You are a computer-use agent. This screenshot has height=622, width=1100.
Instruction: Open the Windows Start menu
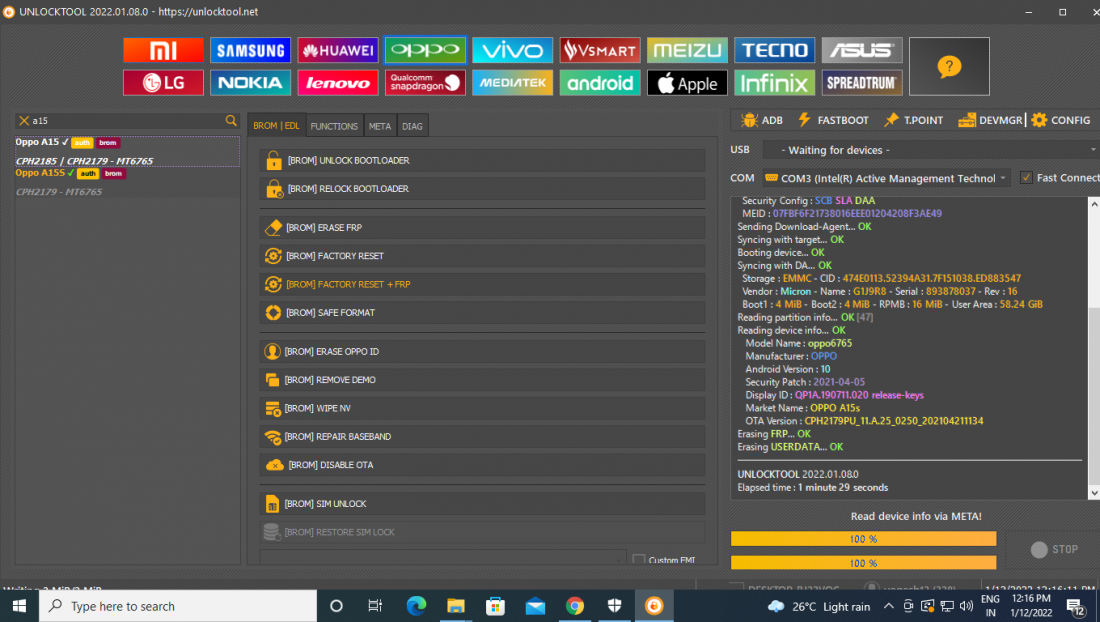pyautogui.click(x=19, y=606)
